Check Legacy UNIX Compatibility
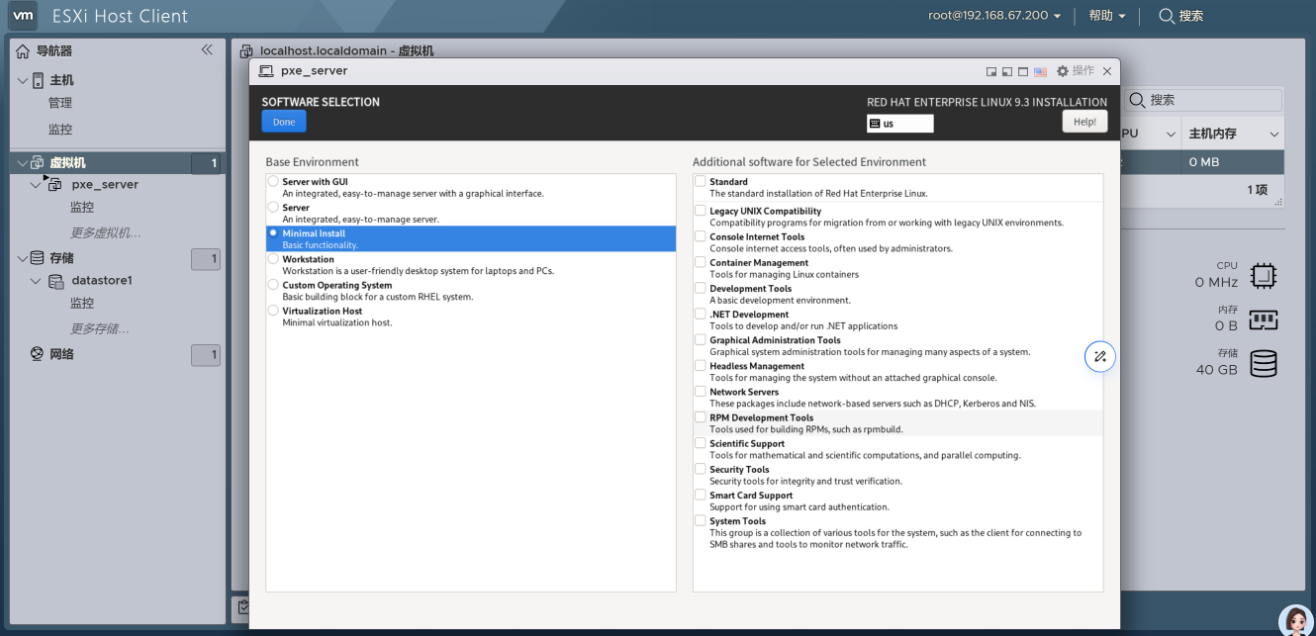The image size is (1316, 636). pyautogui.click(x=700, y=211)
